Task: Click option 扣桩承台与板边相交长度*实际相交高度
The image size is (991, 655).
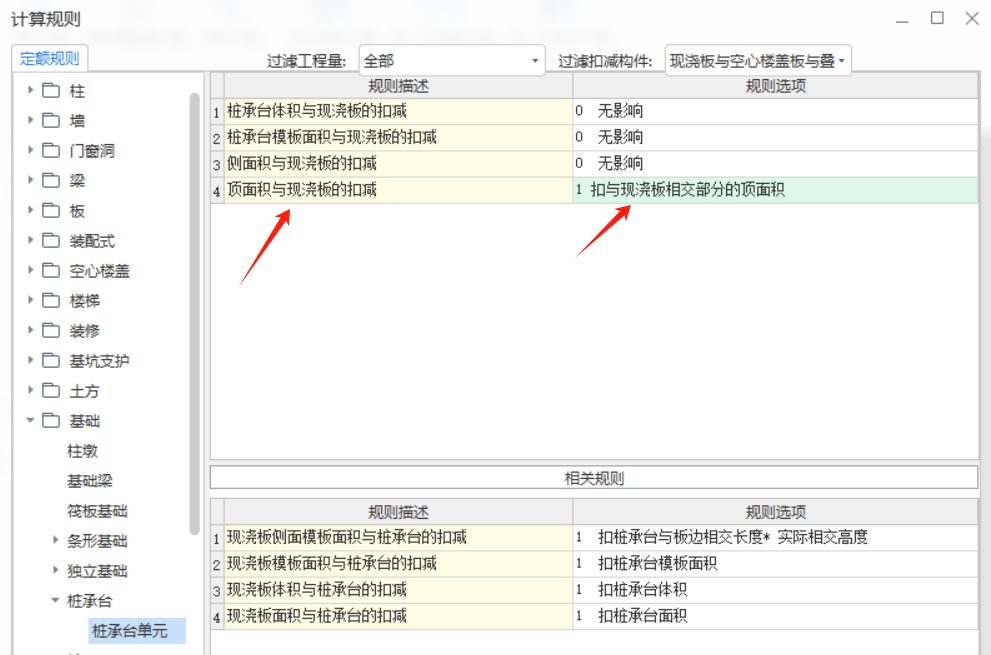Action: pos(775,537)
